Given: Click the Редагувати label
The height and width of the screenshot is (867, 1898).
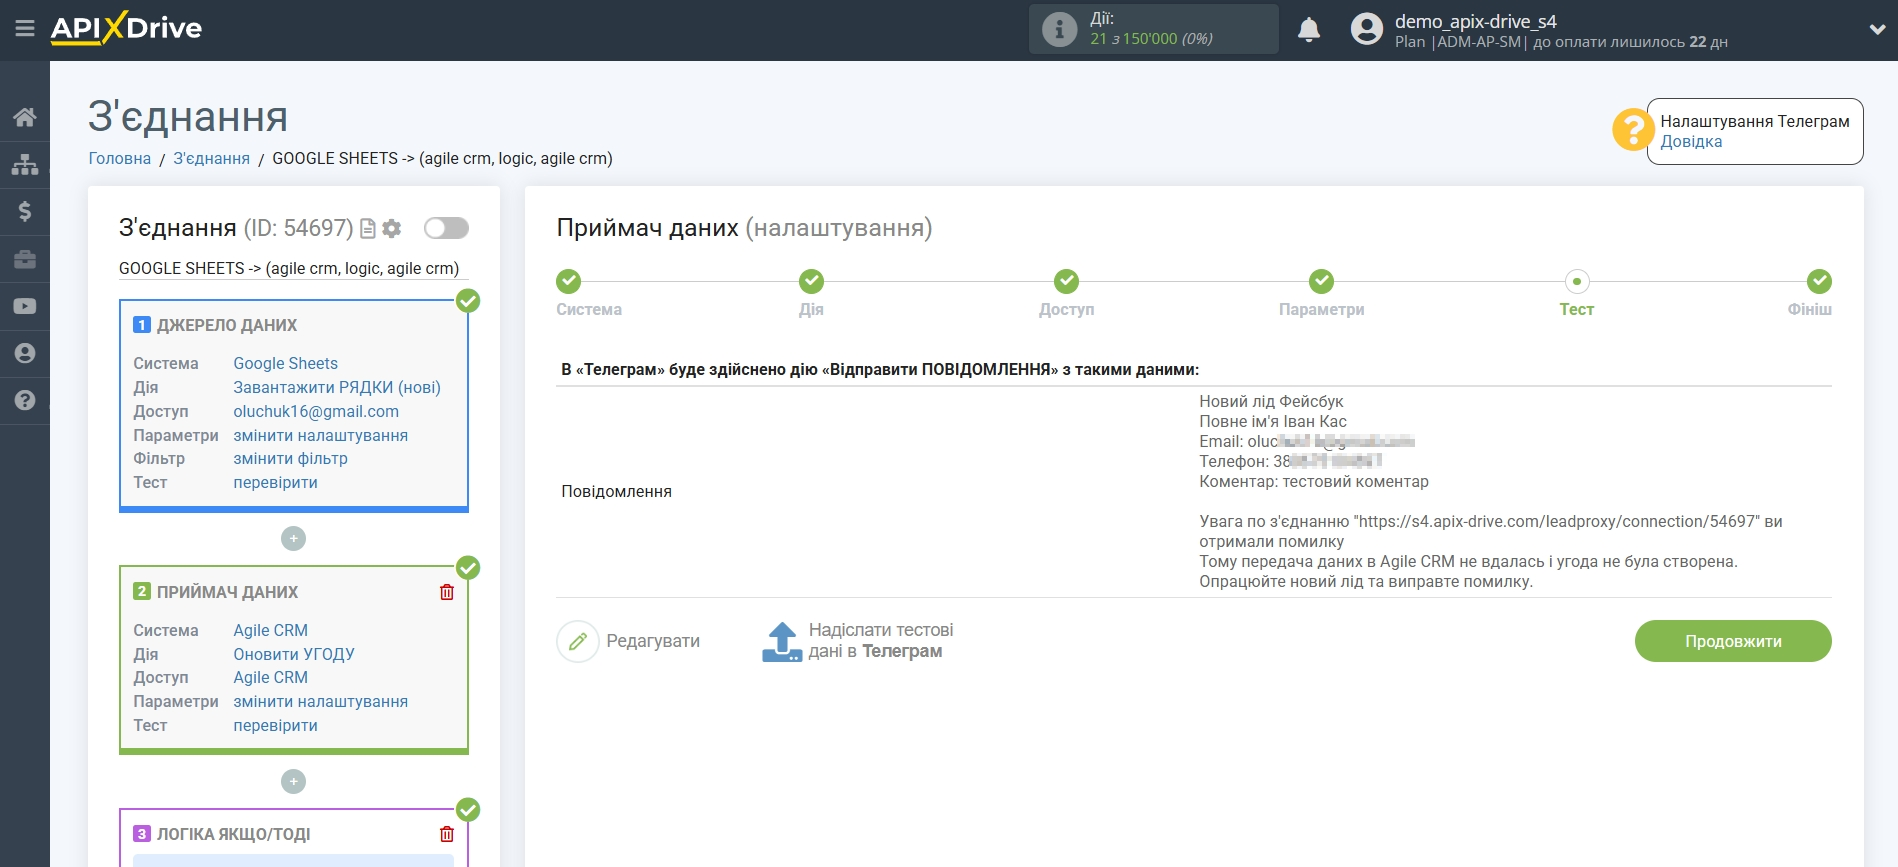Looking at the screenshot, I should point(653,641).
